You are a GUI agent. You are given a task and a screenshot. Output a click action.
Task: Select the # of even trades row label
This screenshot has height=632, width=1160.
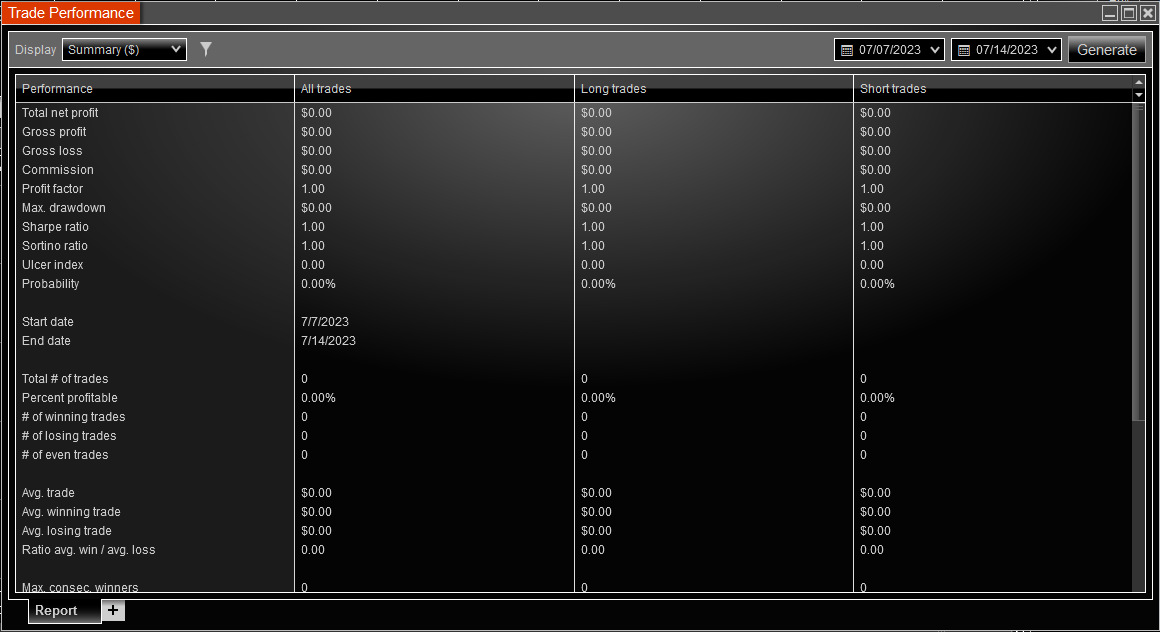point(65,455)
